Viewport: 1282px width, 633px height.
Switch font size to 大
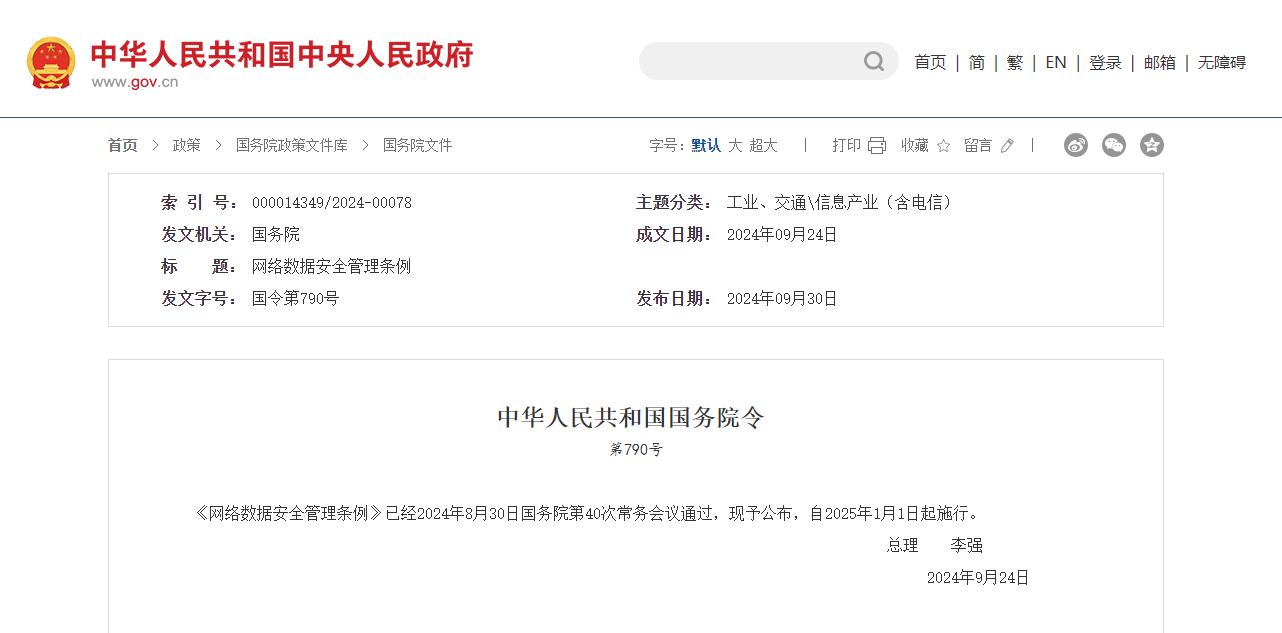733,145
